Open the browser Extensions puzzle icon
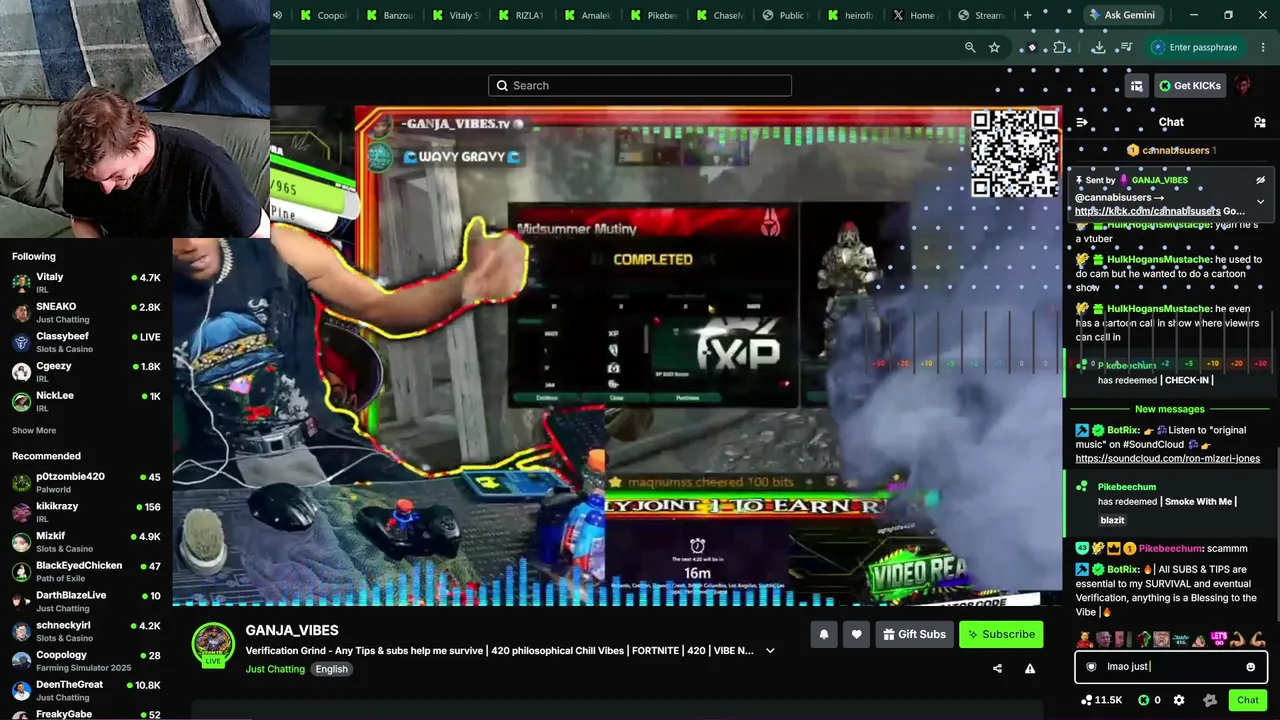1280x720 pixels. tap(1060, 47)
